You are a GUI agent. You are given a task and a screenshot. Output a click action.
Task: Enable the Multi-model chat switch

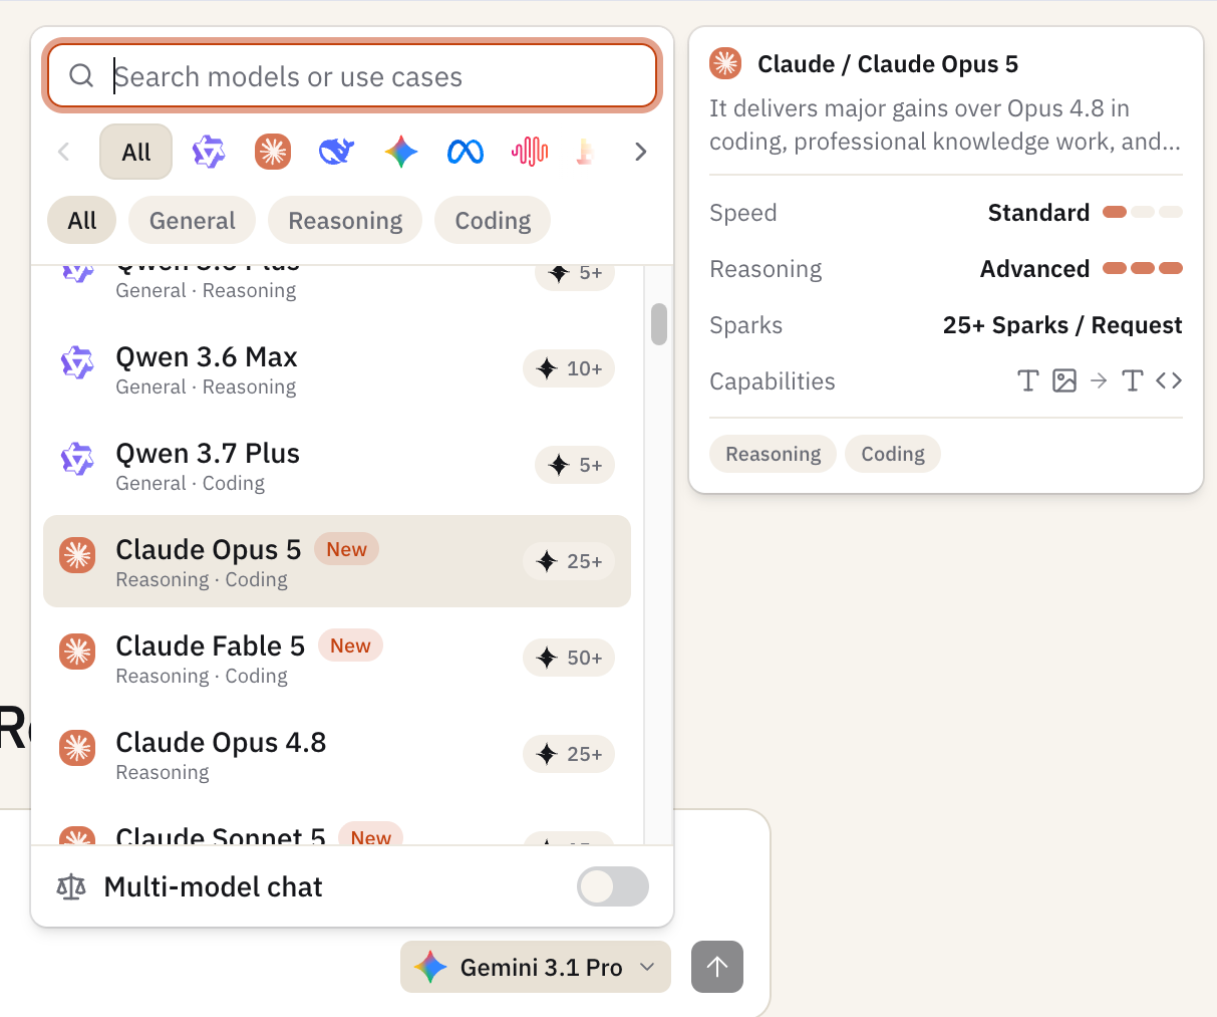pos(613,887)
